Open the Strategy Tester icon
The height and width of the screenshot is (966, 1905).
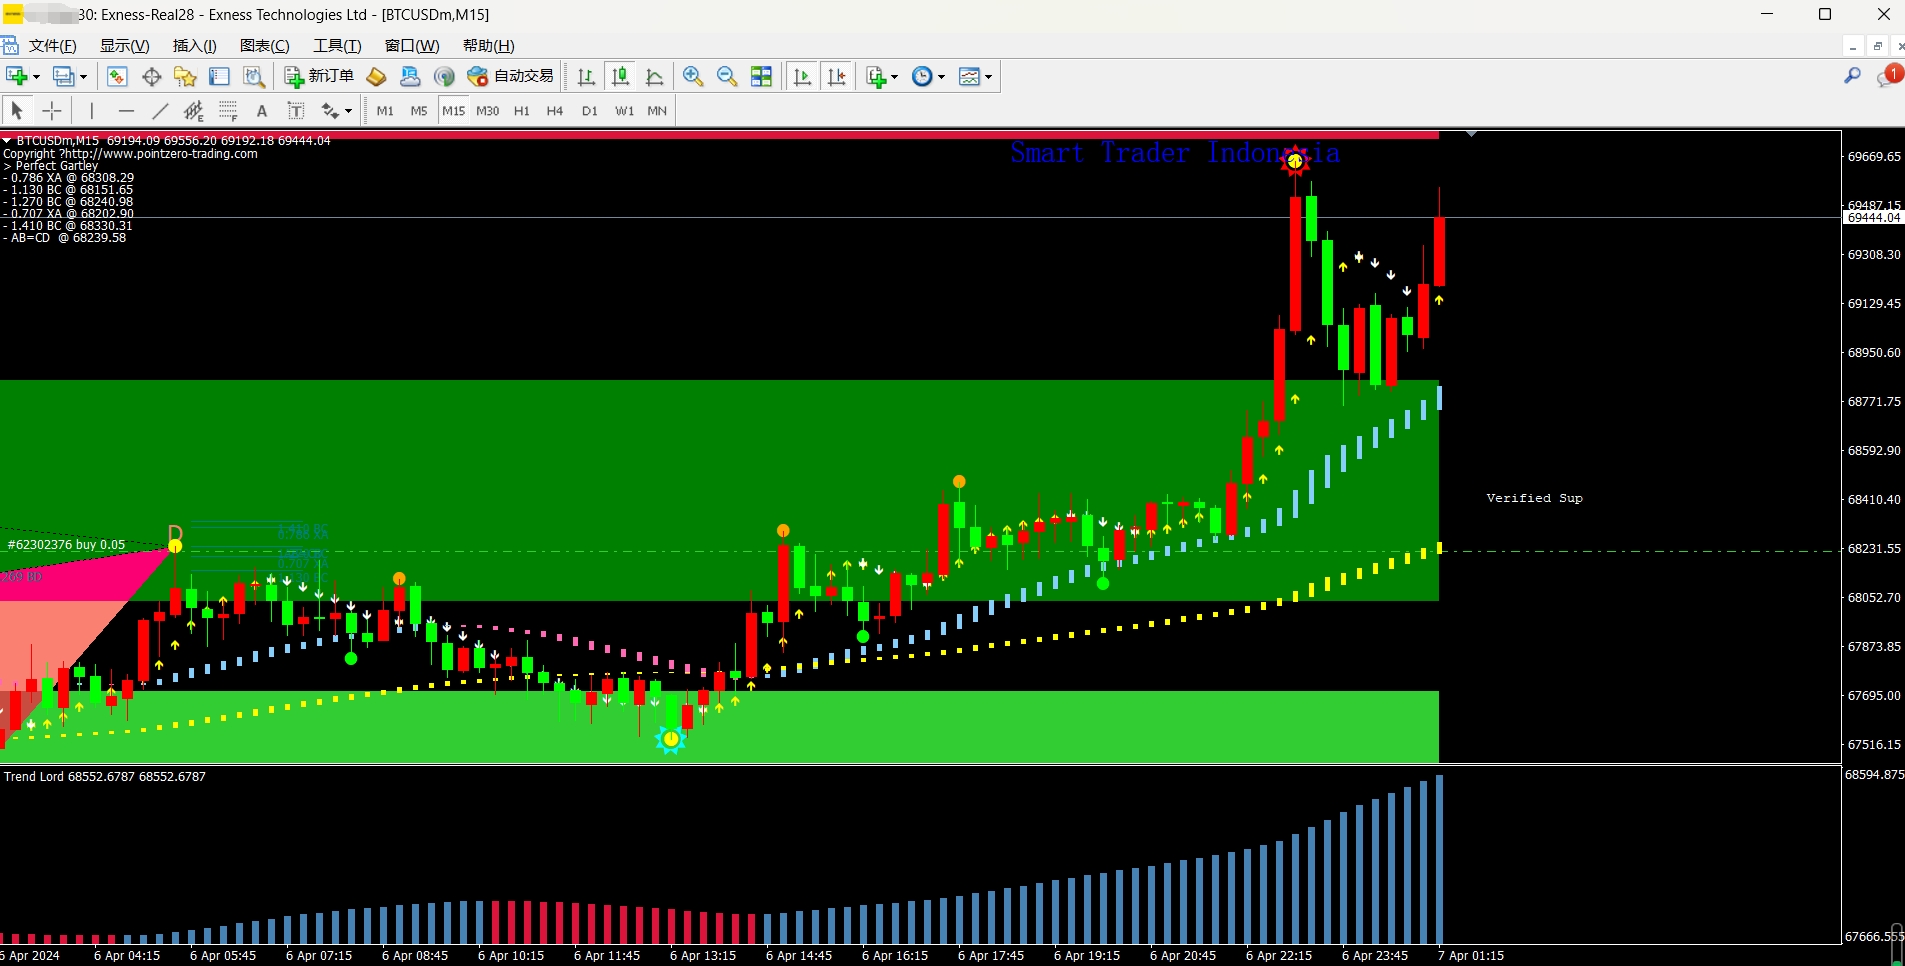(x=254, y=76)
